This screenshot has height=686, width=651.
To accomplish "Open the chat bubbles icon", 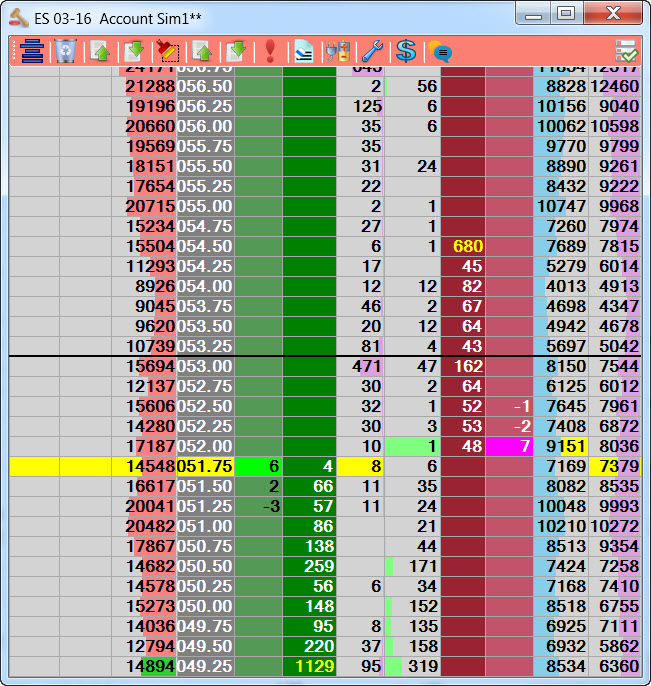I will coord(440,52).
